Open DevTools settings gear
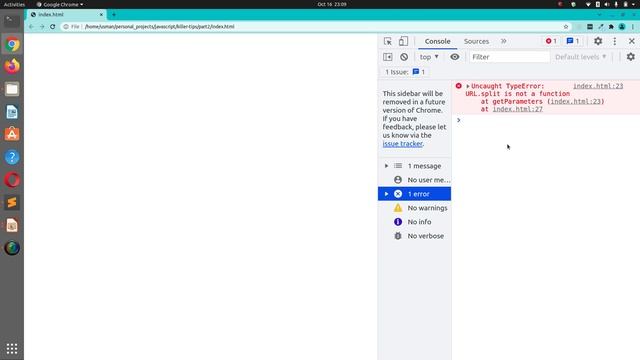640x360 pixels. (598, 41)
